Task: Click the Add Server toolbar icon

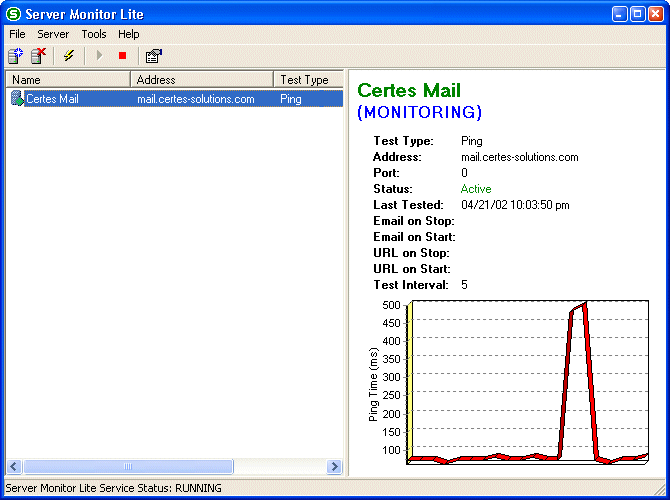Action: pyautogui.click(x=15, y=56)
